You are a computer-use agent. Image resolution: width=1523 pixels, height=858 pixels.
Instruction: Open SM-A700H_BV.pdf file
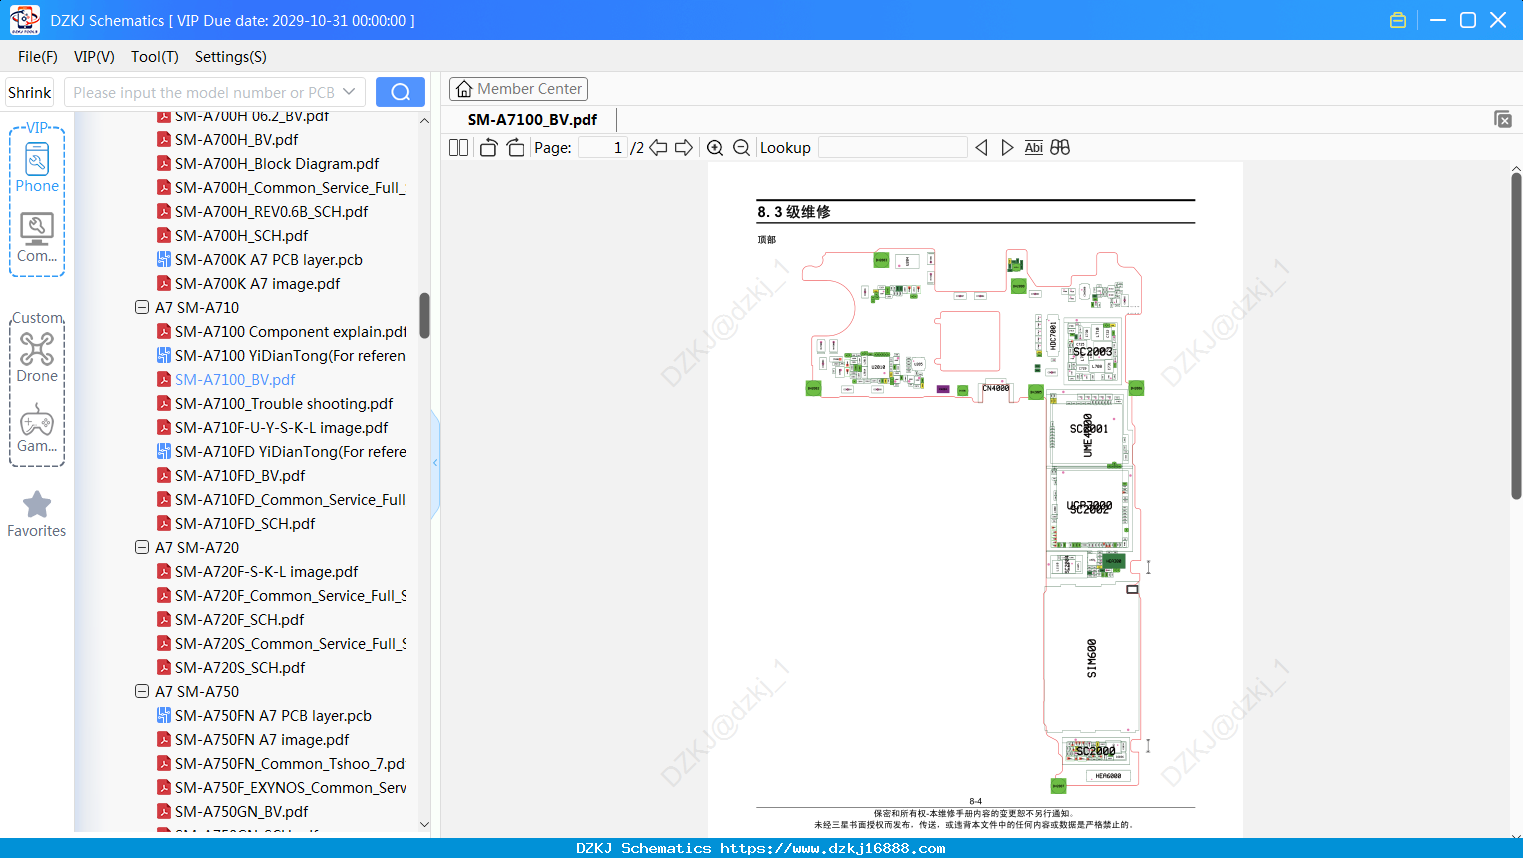[236, 140]
